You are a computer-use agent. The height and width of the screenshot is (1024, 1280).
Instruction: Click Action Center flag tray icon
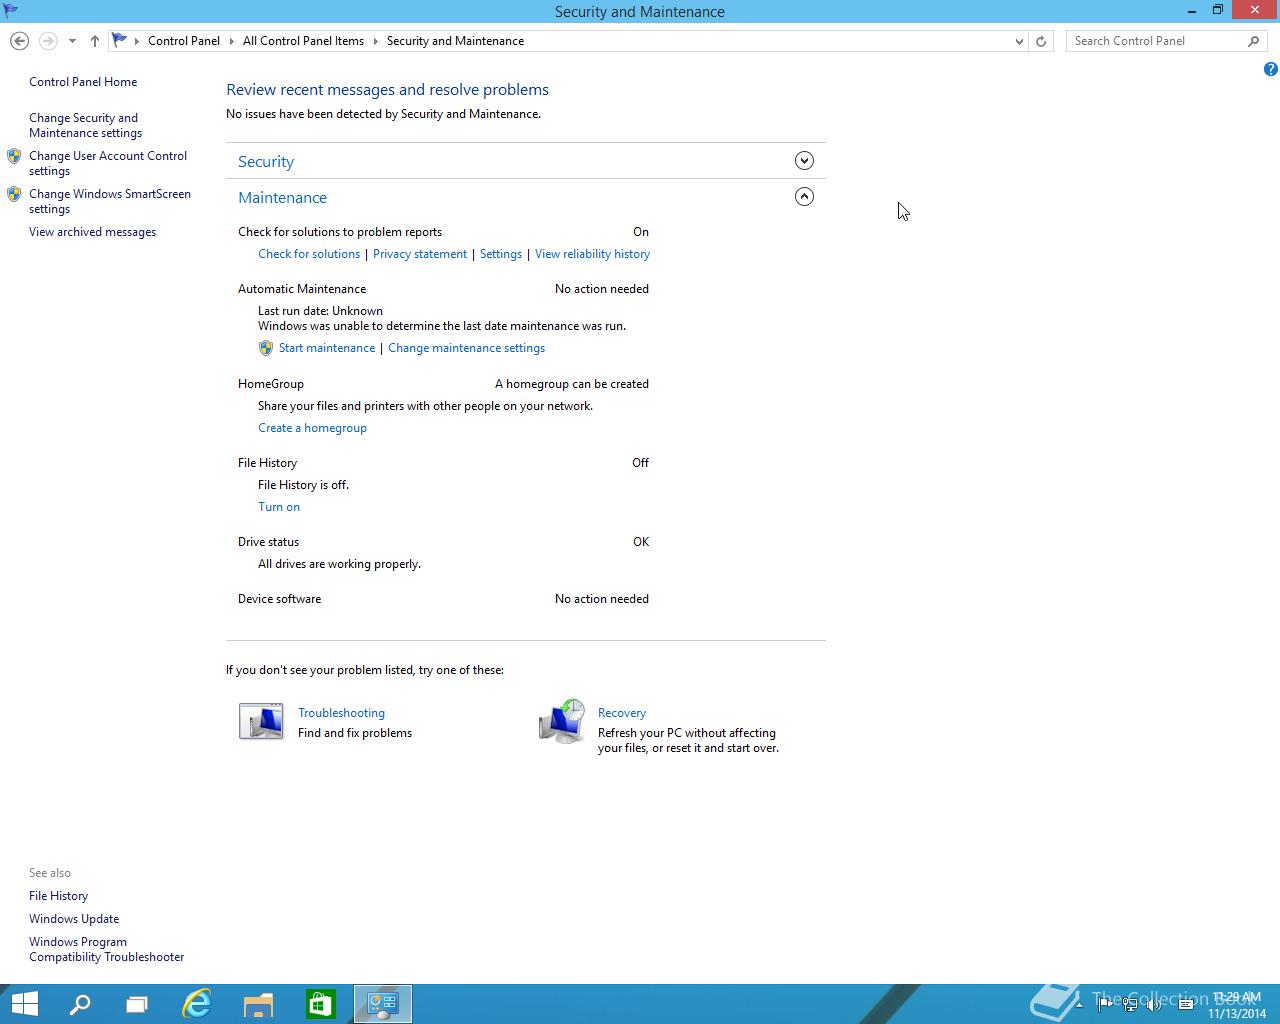click(1104, 1005)
